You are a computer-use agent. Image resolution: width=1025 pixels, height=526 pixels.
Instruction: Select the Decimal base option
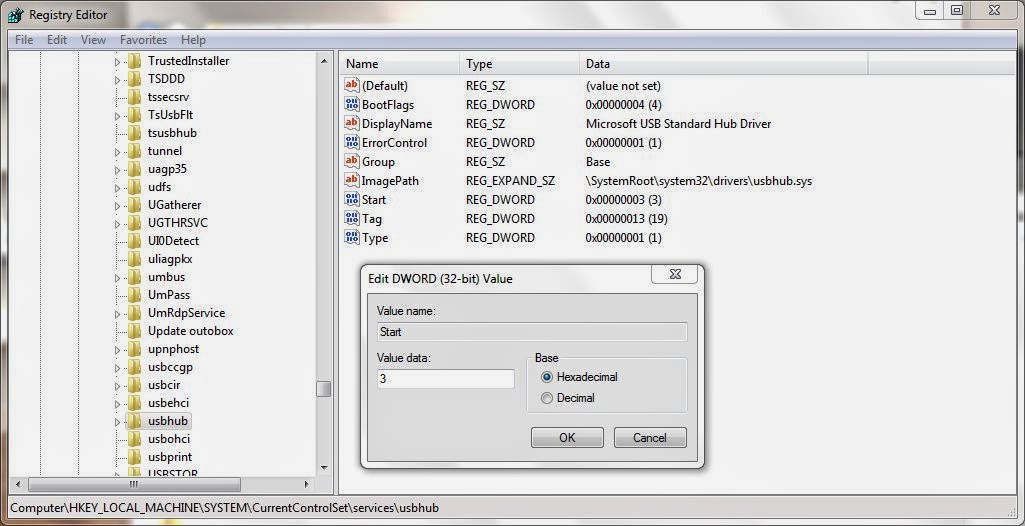547,398
